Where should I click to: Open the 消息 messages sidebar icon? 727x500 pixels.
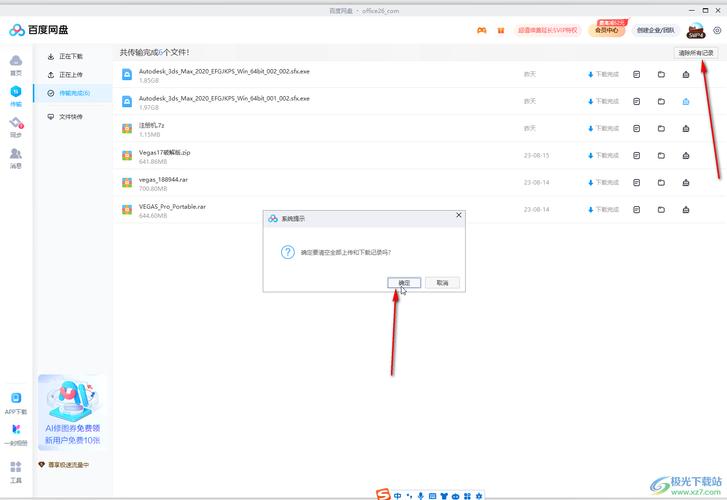16,159
